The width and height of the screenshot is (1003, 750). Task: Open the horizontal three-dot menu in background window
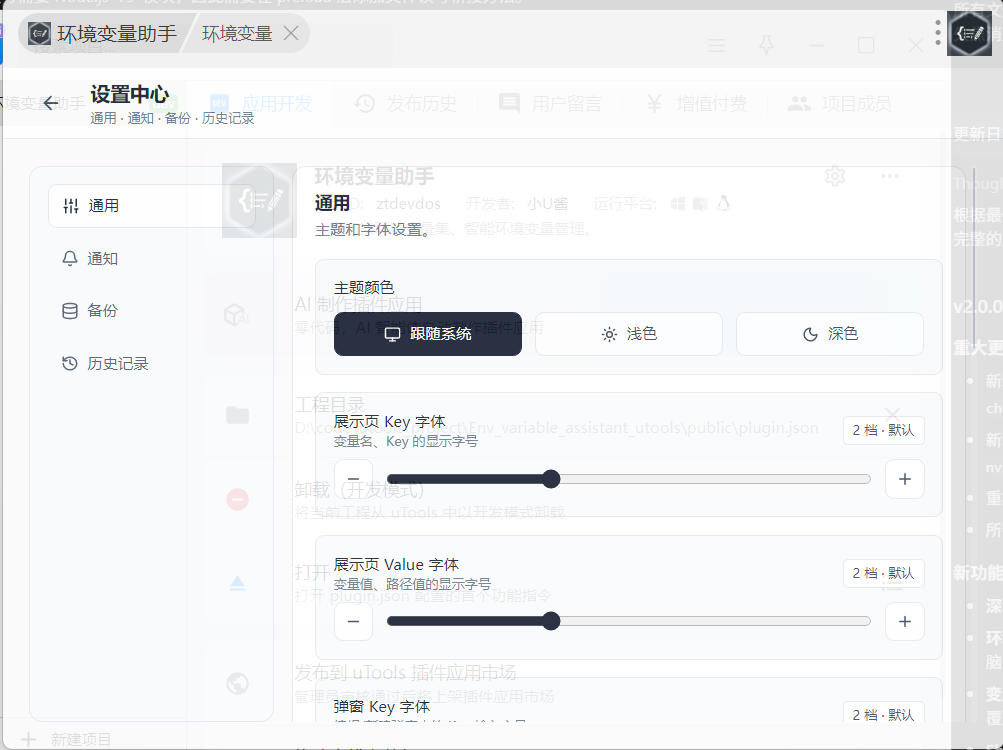pos(890,176)
